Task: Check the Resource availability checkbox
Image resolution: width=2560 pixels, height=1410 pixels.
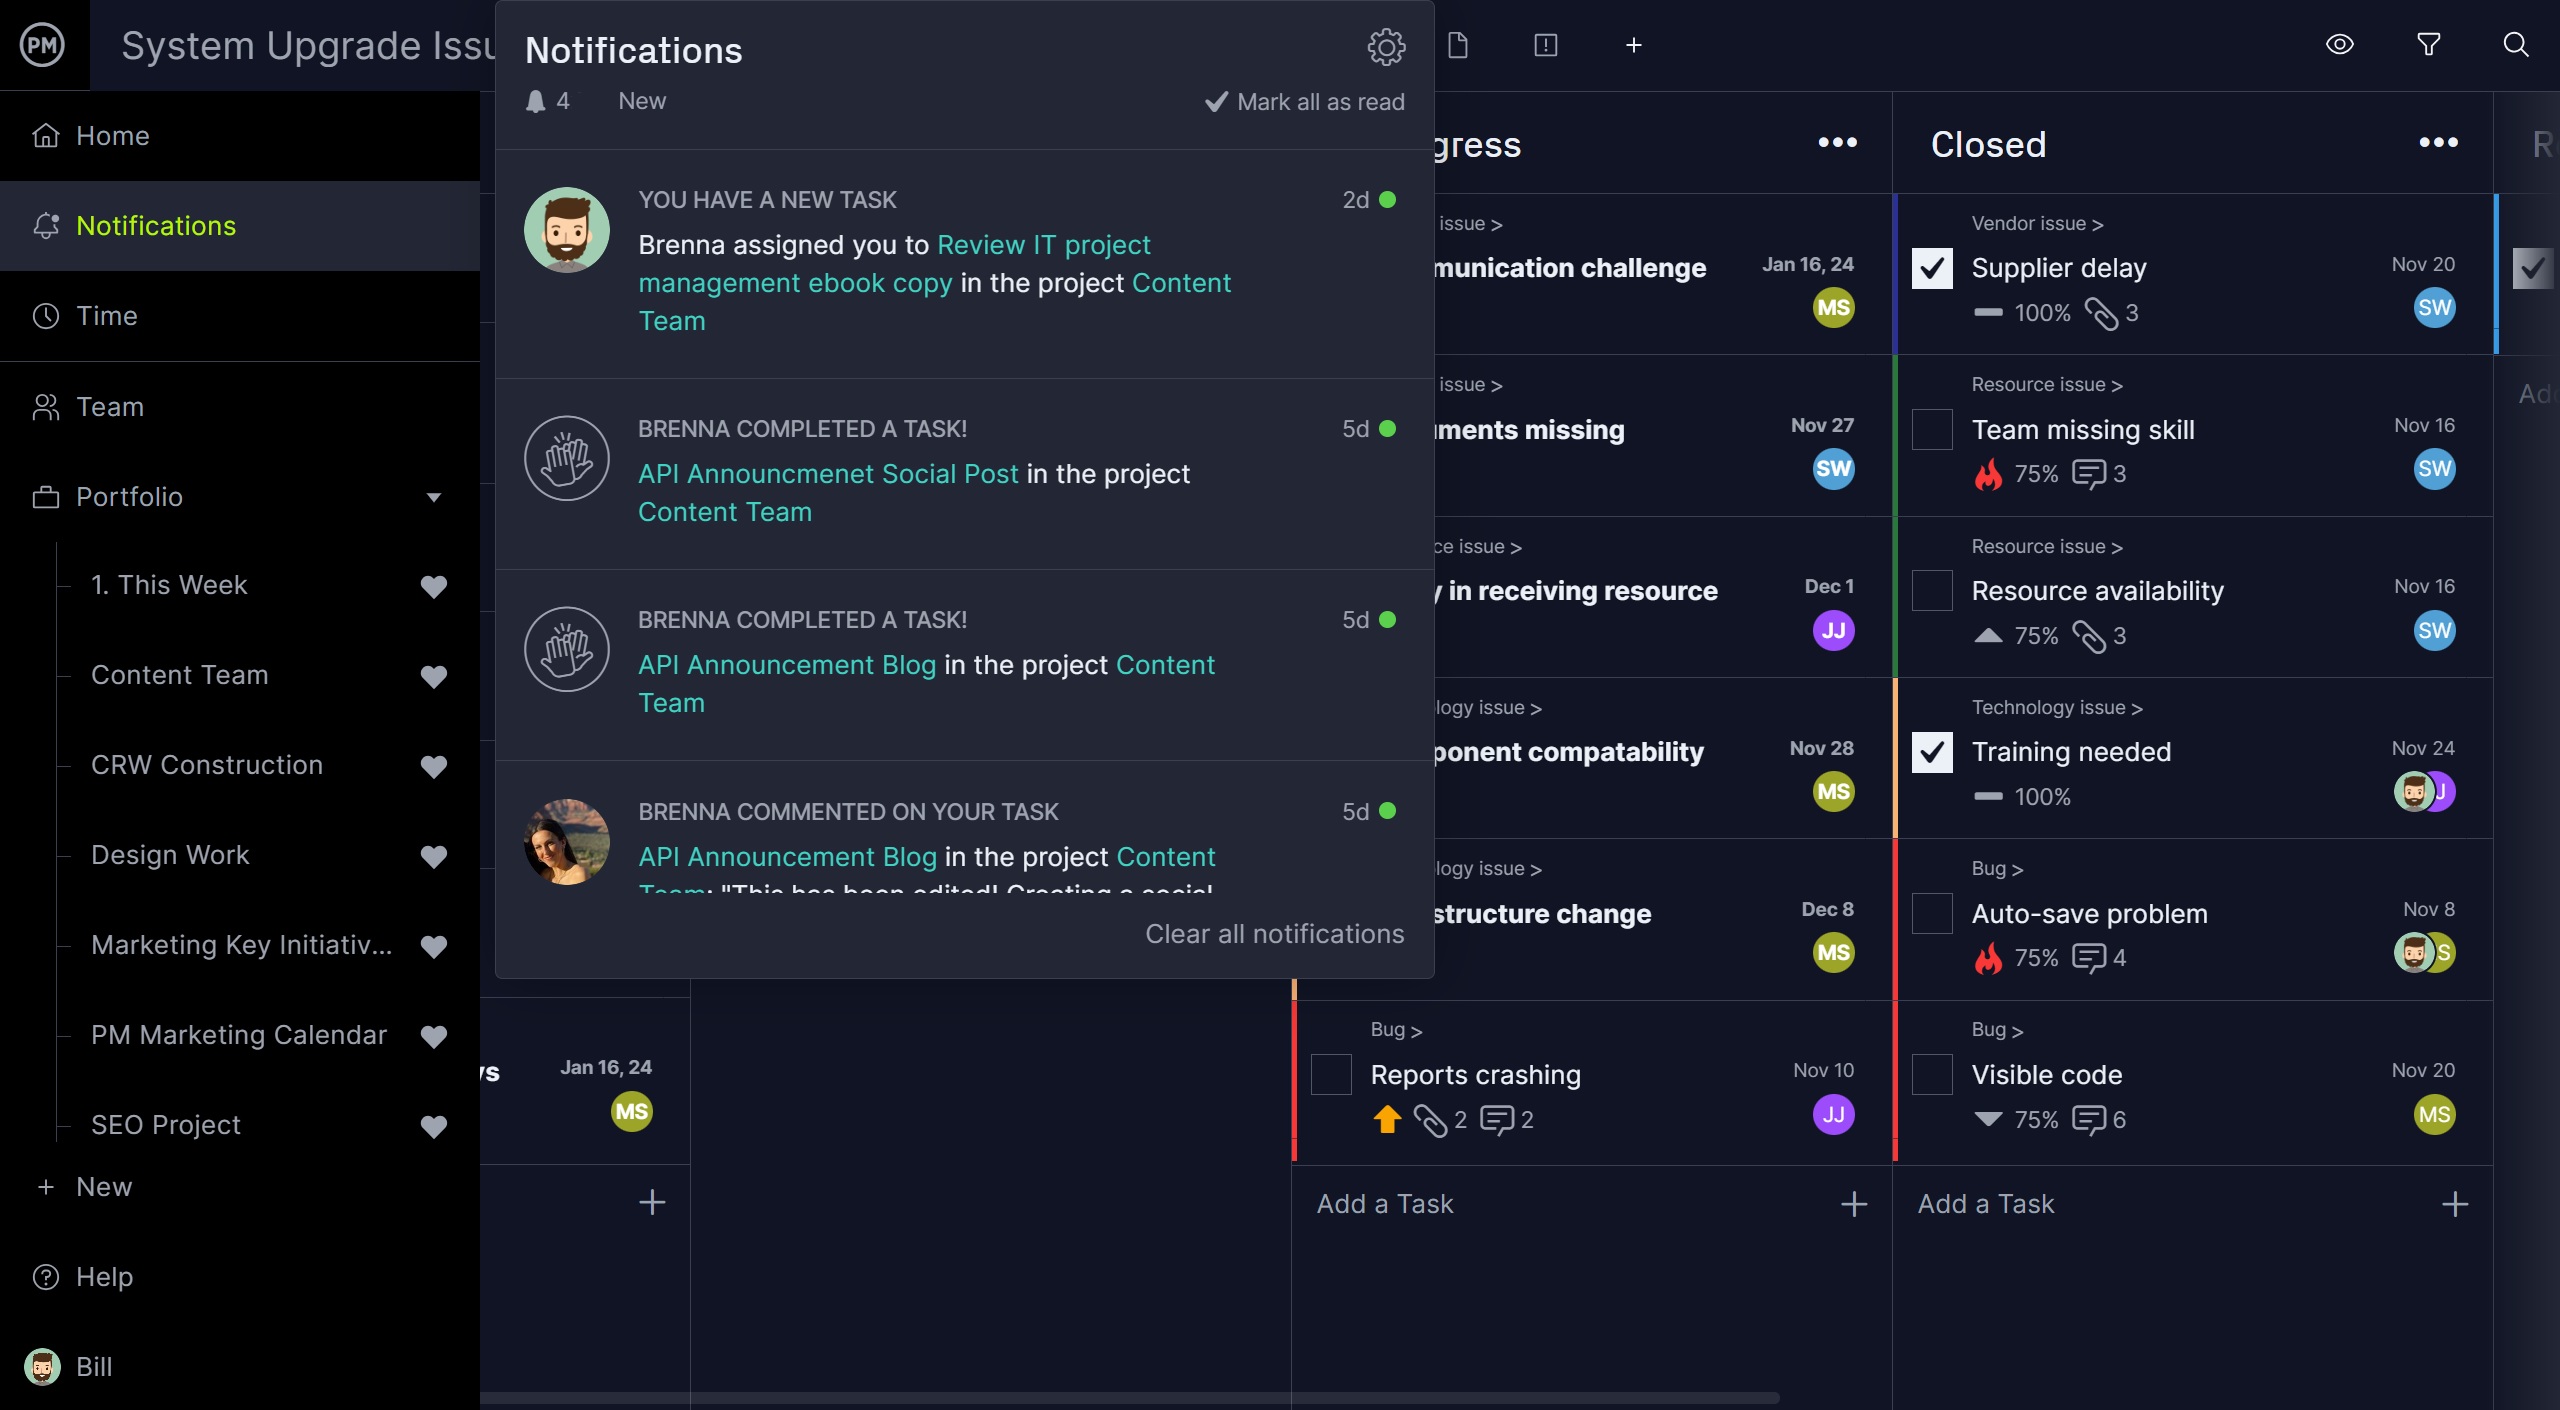Action: coord(1932,591)
